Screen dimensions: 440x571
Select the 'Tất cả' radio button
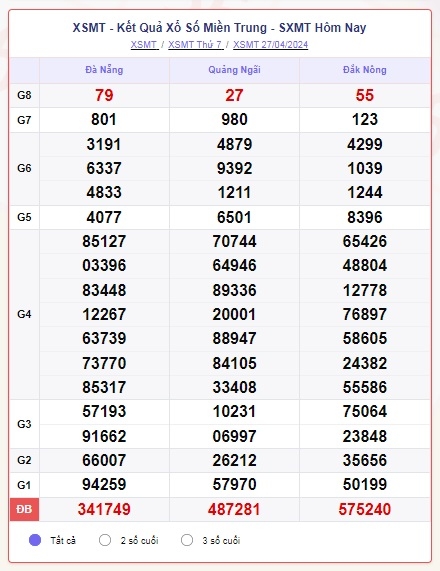click(x=35, y=540)
